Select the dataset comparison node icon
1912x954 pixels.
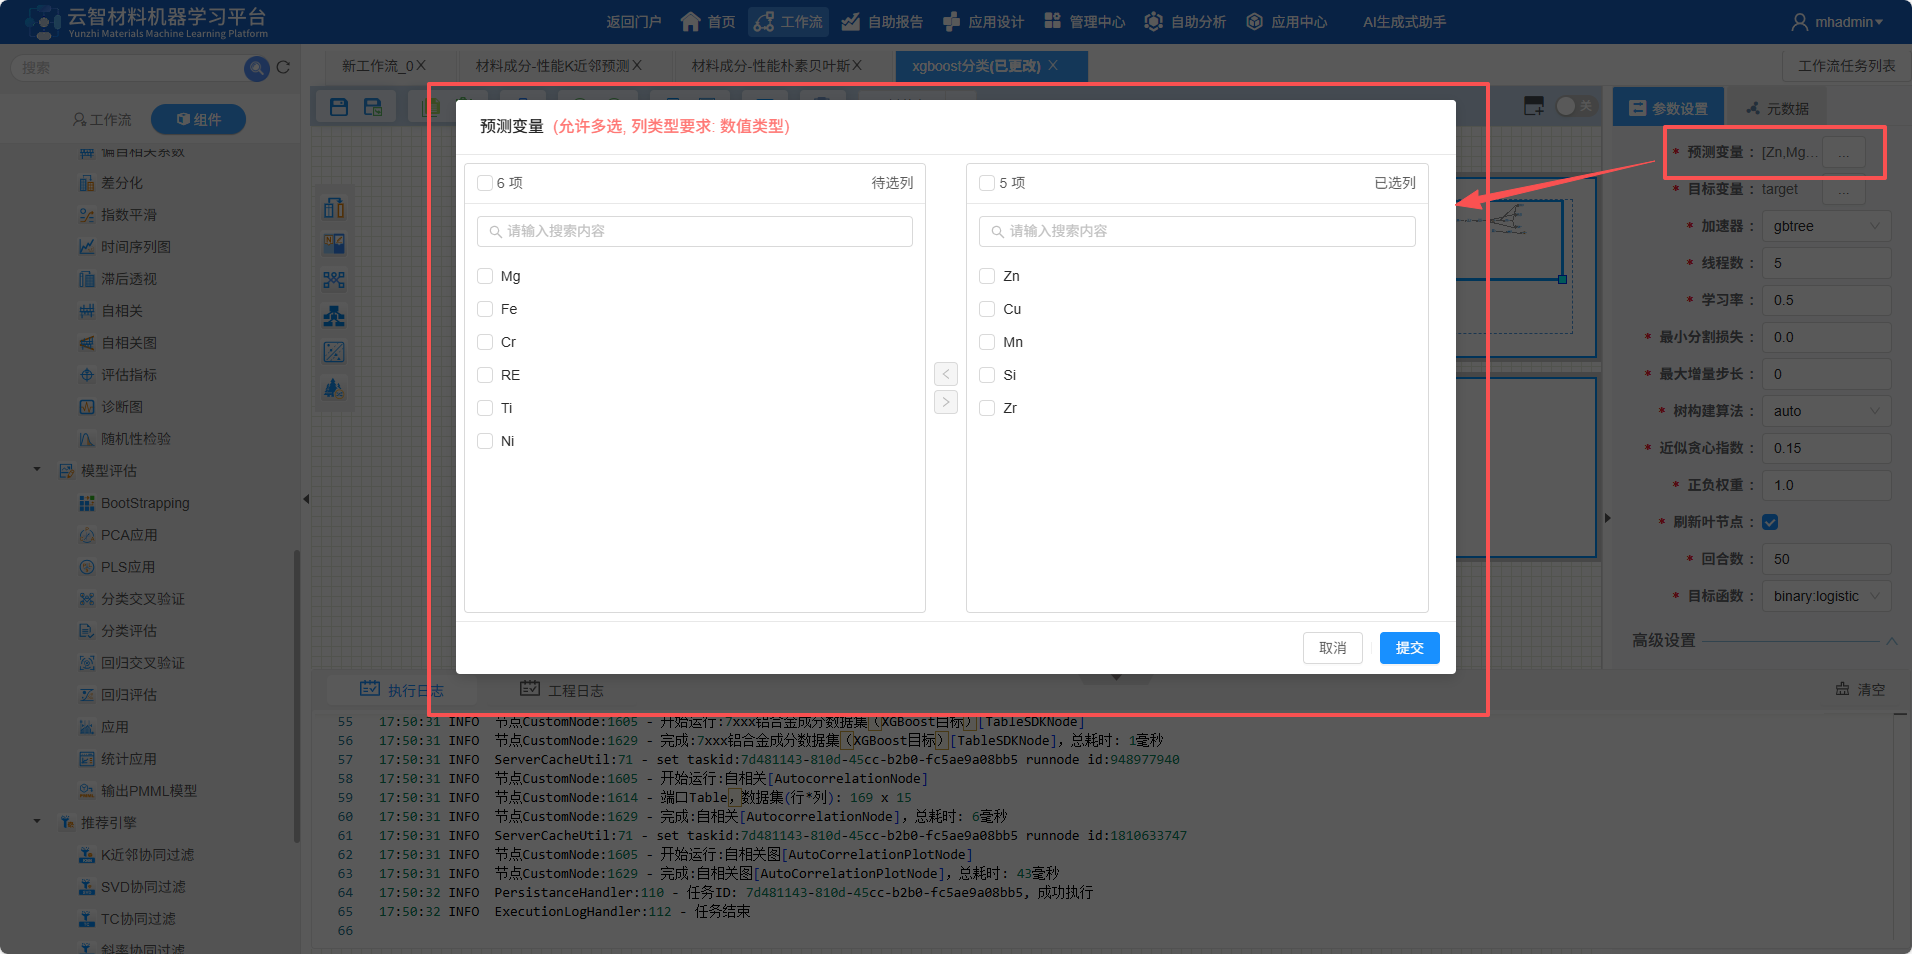coord(334,207)
